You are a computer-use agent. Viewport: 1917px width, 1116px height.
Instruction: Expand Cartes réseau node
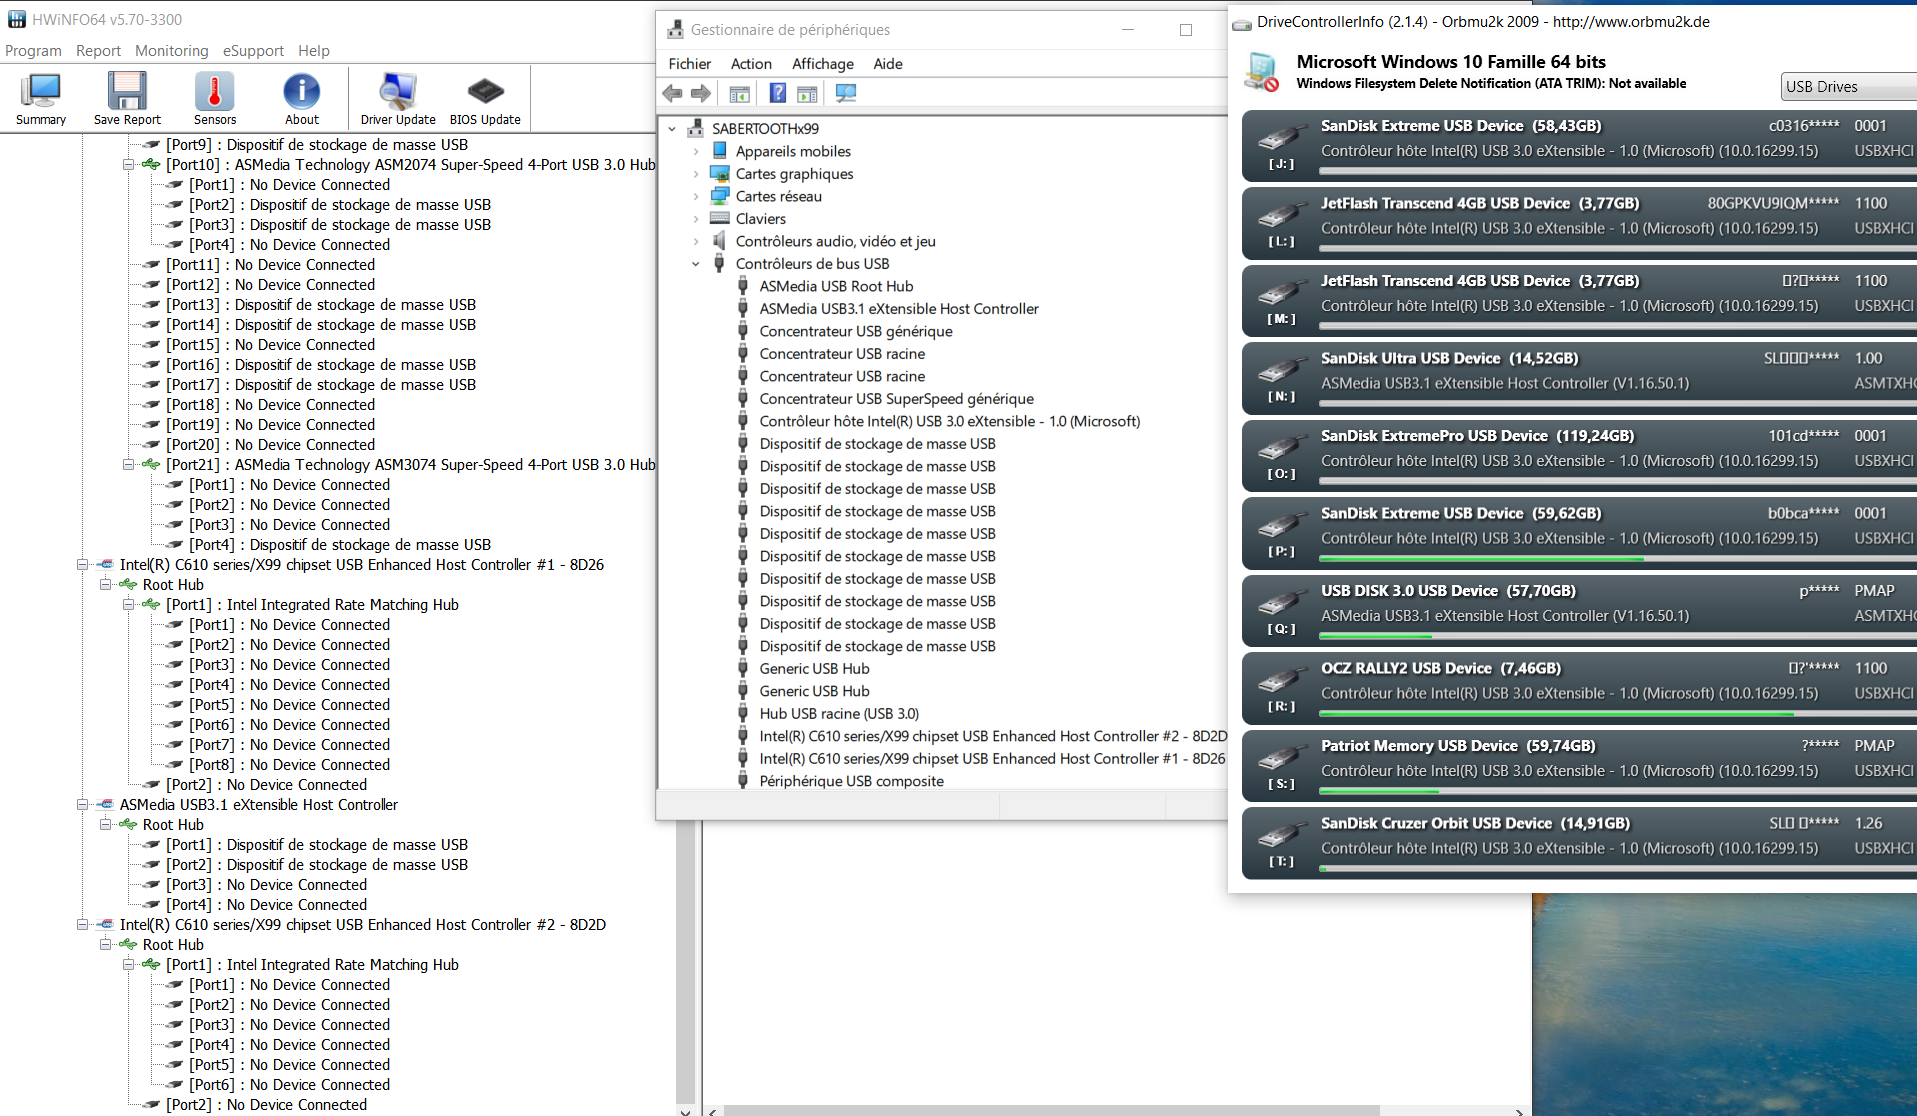(696, 196)
